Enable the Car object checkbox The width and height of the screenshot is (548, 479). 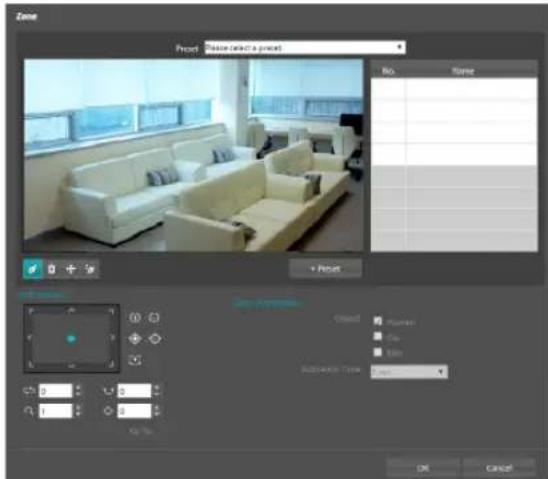click(x=377, y=336)
